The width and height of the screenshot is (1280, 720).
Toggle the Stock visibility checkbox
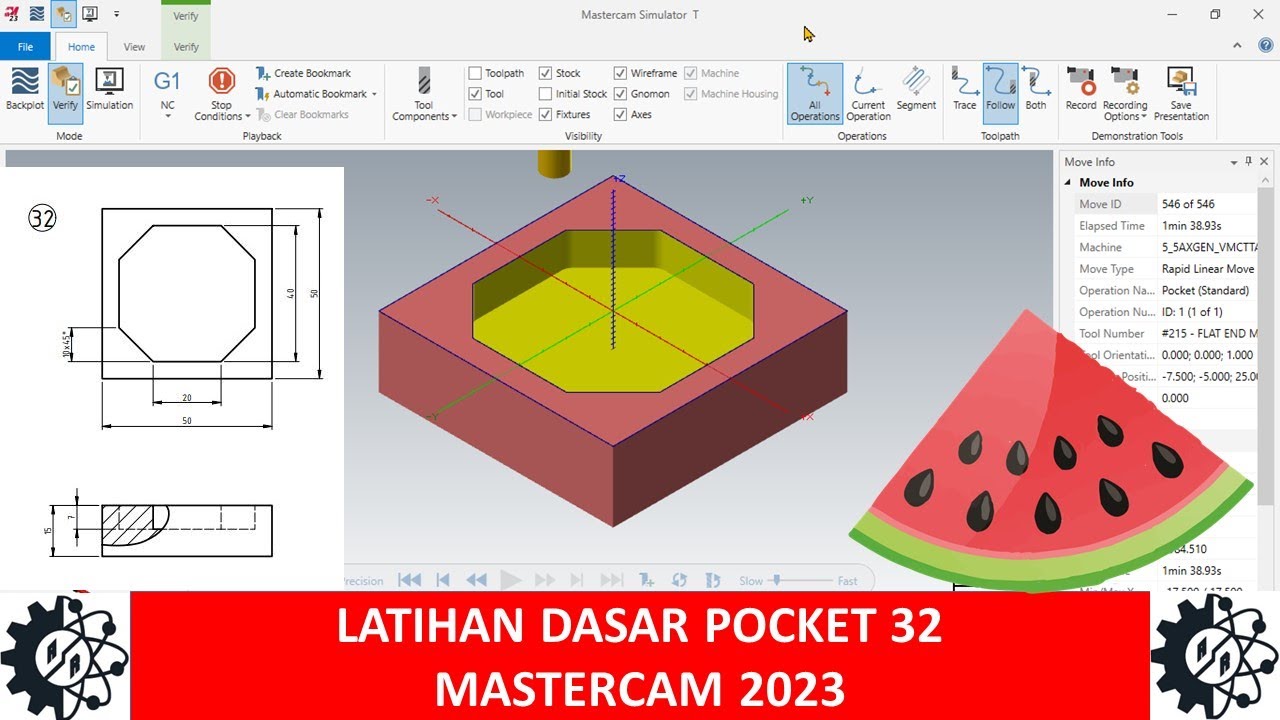click(x=545, y=73)
